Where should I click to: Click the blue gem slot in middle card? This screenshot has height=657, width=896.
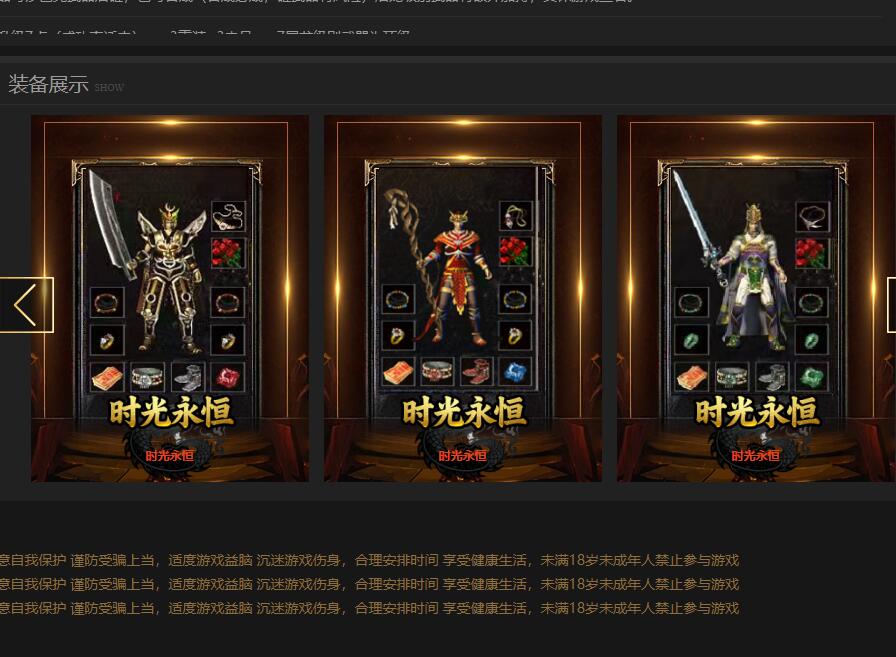515,373
